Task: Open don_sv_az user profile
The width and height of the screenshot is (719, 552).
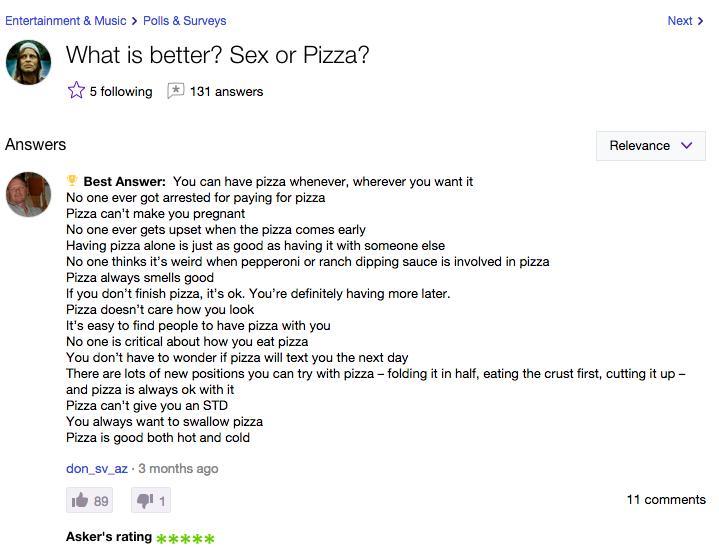Action: 97,469
